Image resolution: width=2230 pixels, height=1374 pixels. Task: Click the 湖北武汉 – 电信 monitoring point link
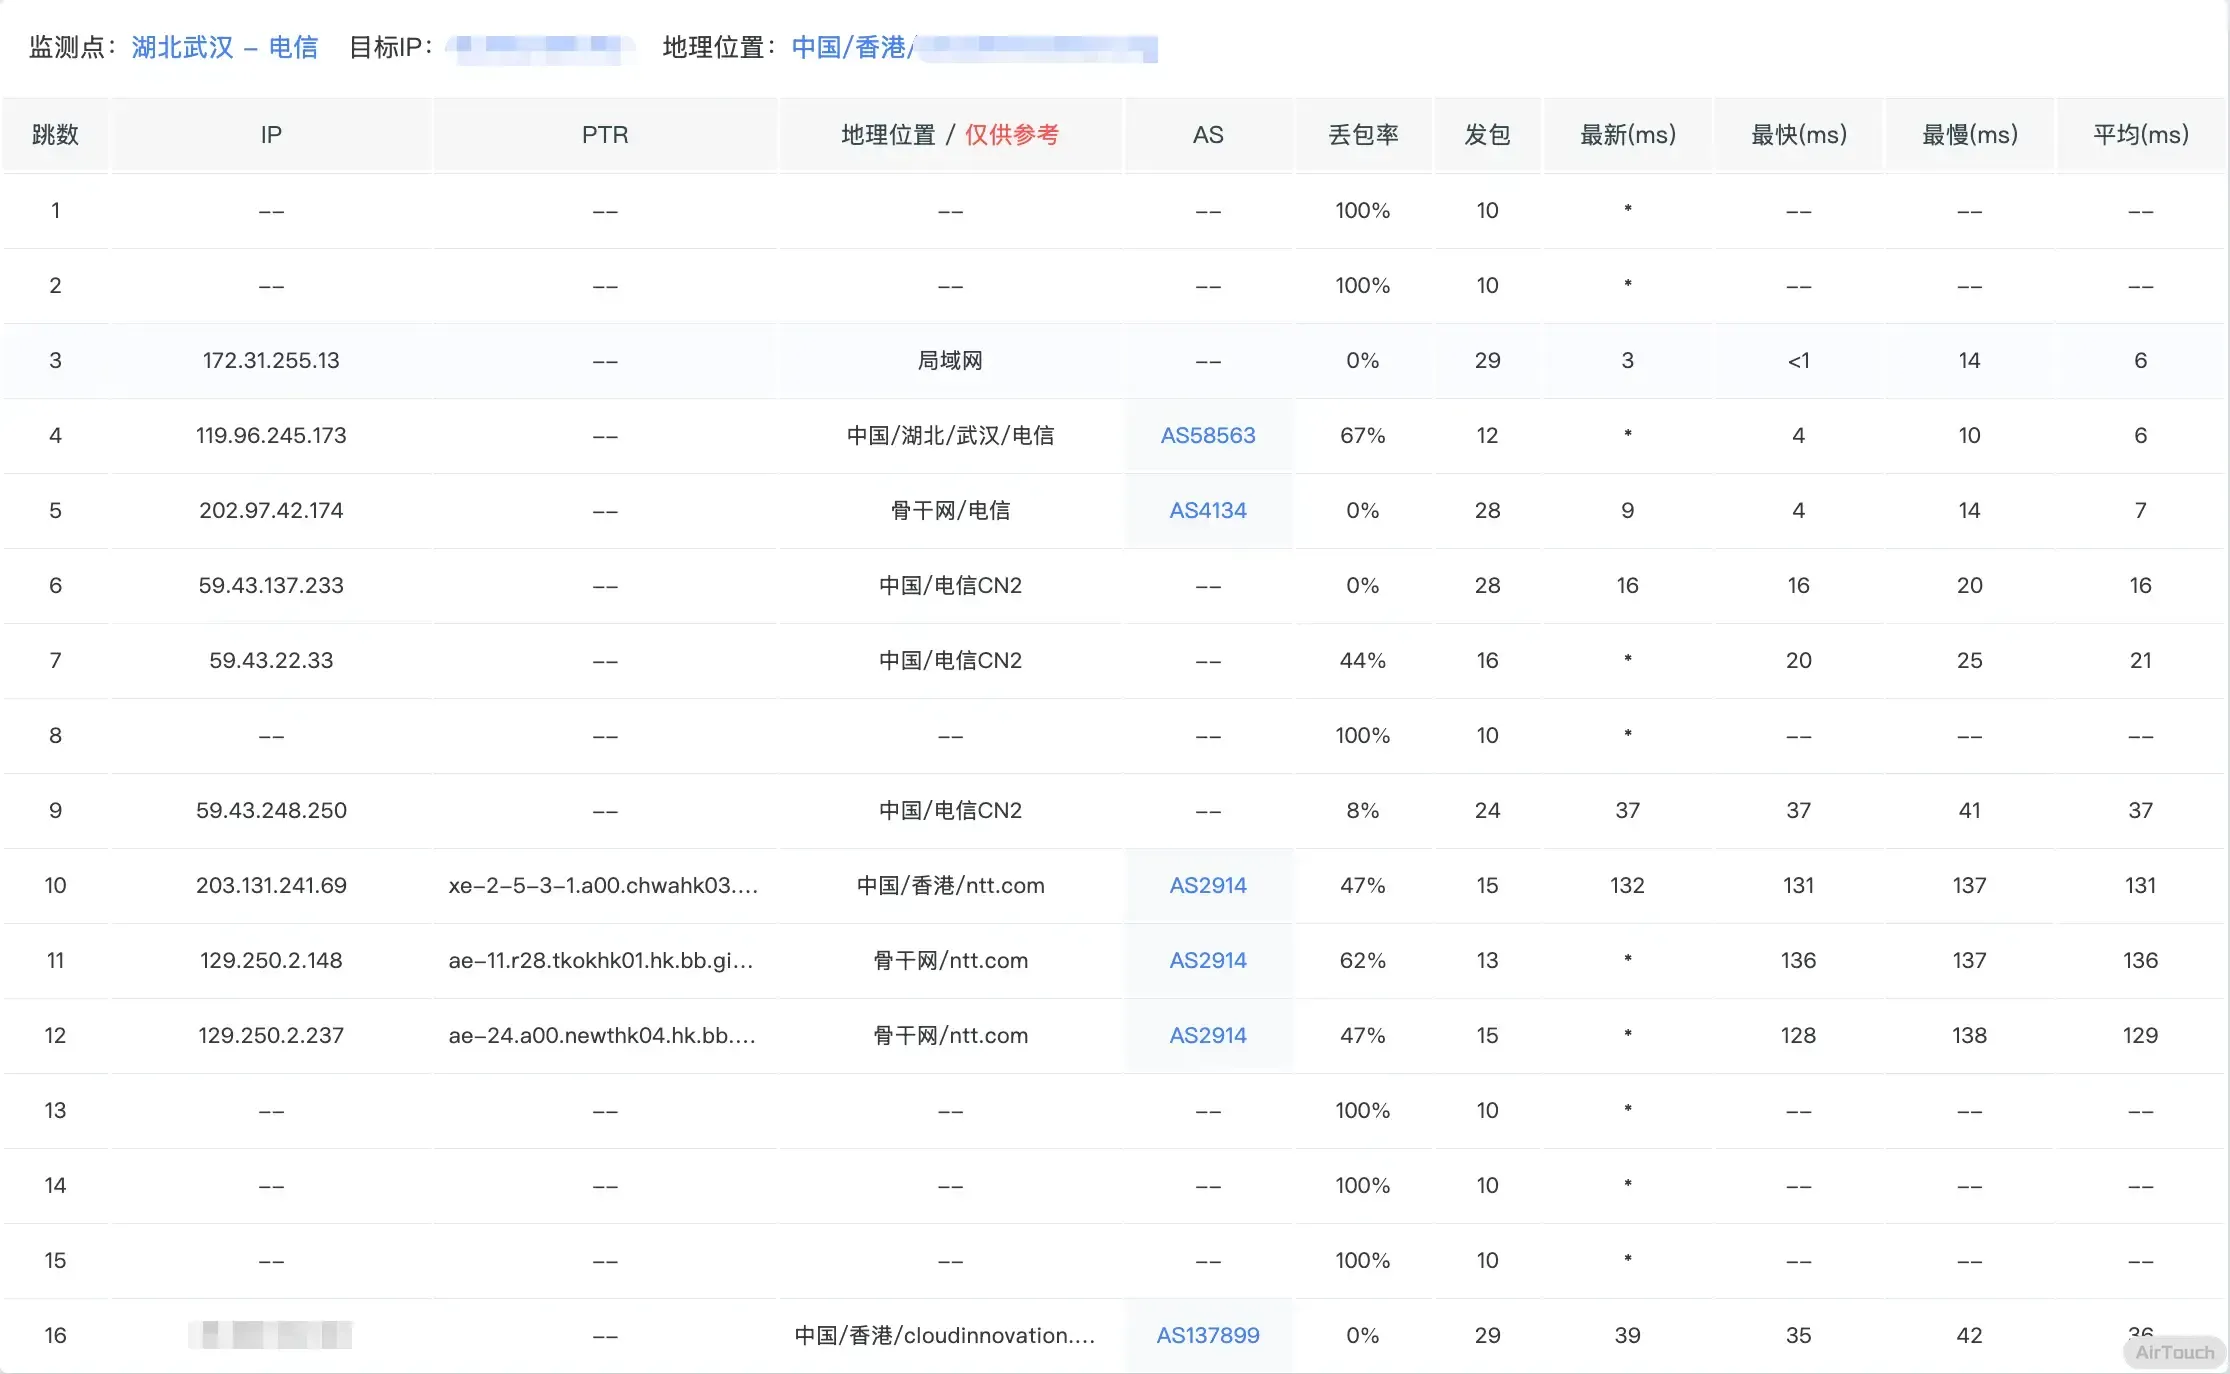[x=224, y=47]
